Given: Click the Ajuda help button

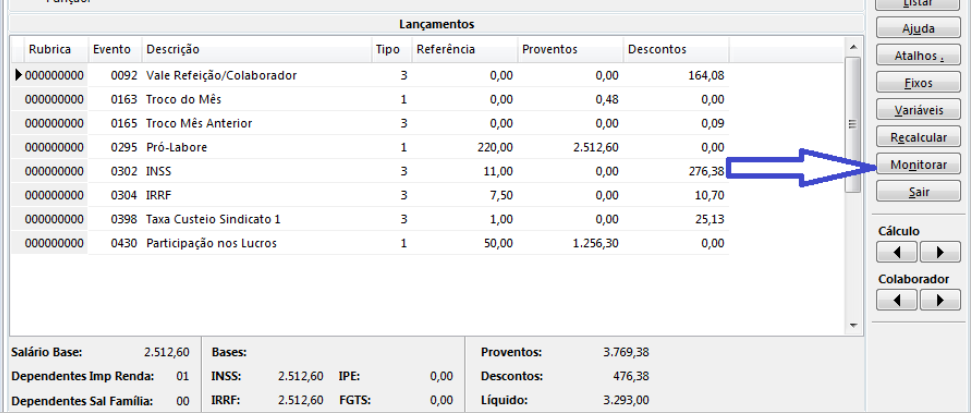Looking at the screenshot, I should (x=918, y=29).
